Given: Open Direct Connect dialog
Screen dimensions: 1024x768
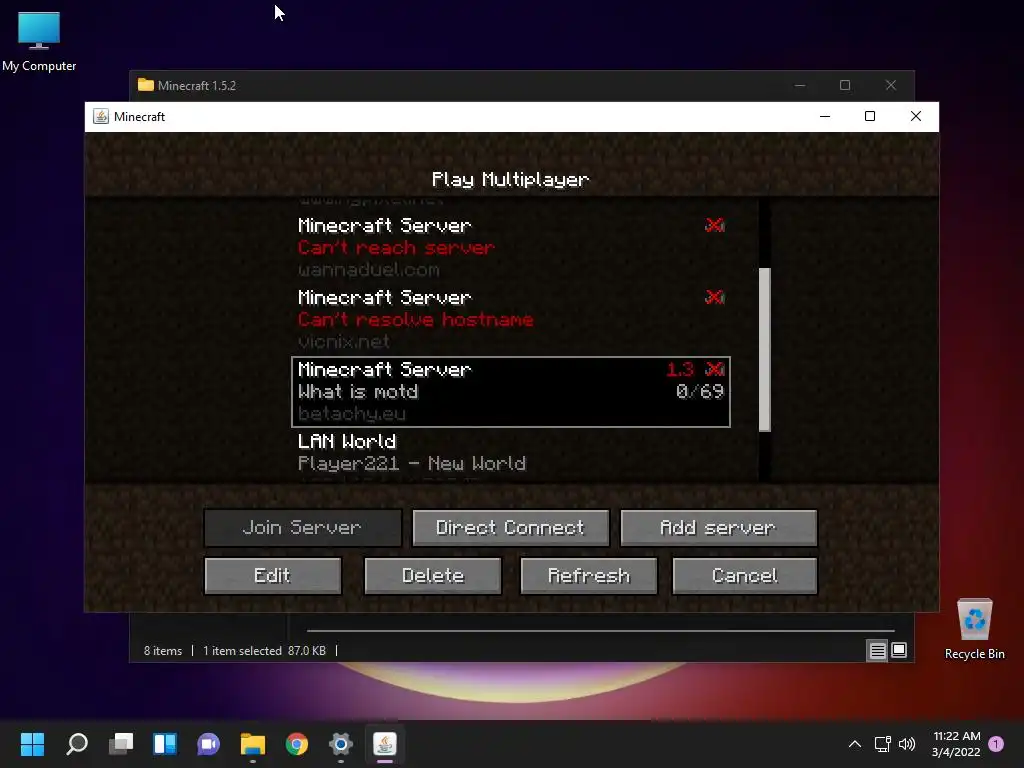Looking at the screenshot, I should pyautogui.click(x=511, y=528).
